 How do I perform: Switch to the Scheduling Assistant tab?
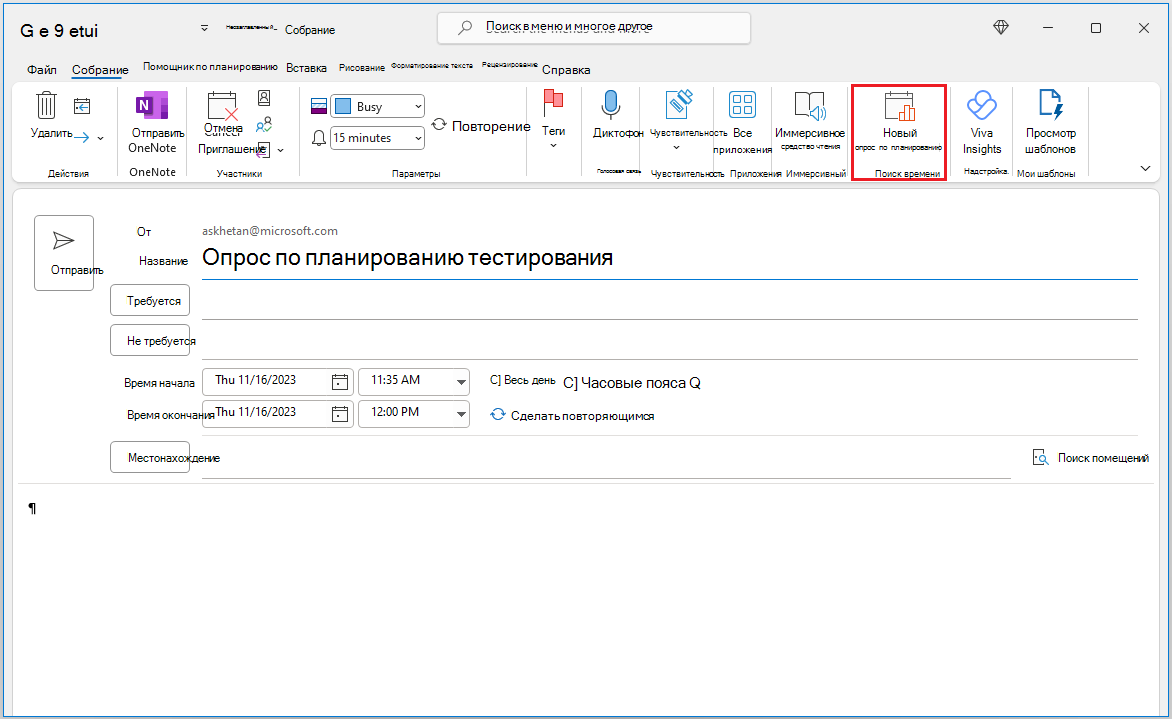(x=210, y=67)
